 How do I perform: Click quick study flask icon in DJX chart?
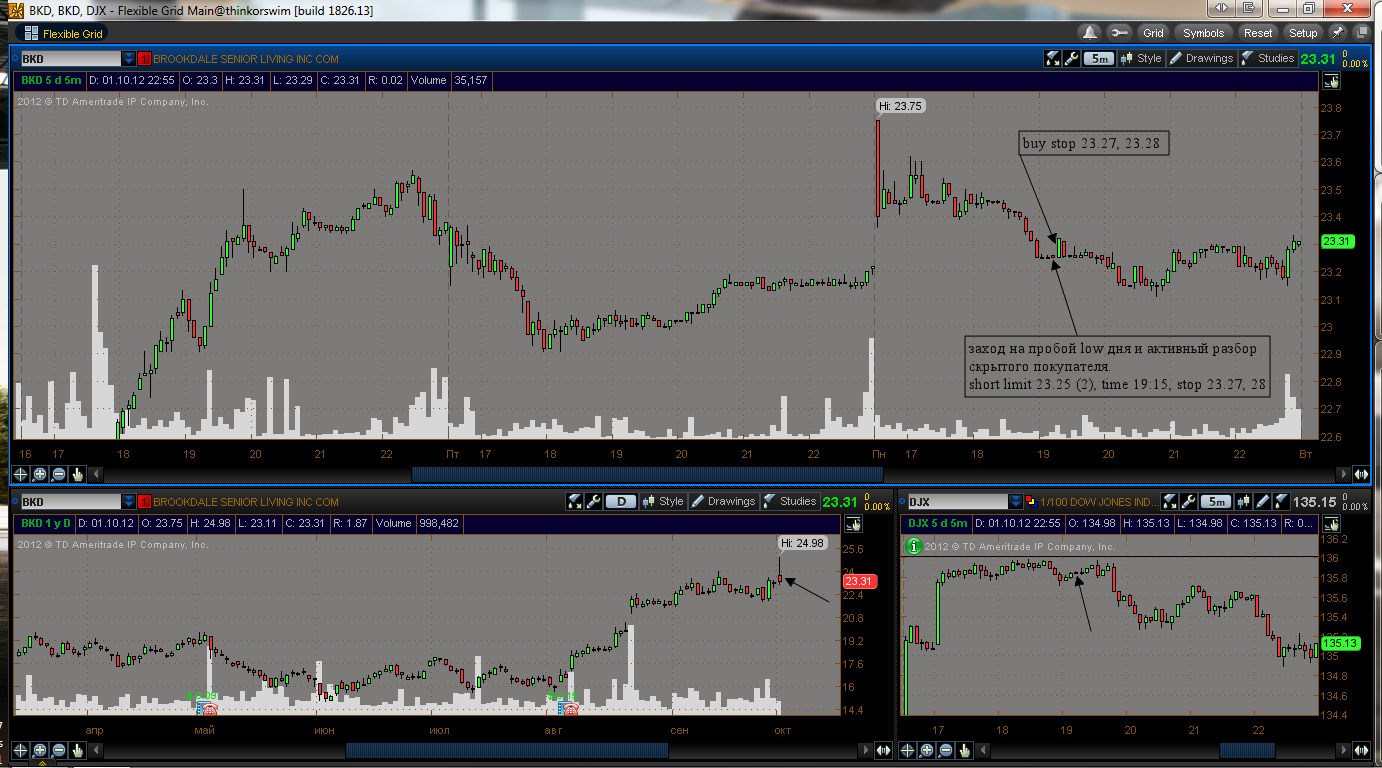point(1170,501)
